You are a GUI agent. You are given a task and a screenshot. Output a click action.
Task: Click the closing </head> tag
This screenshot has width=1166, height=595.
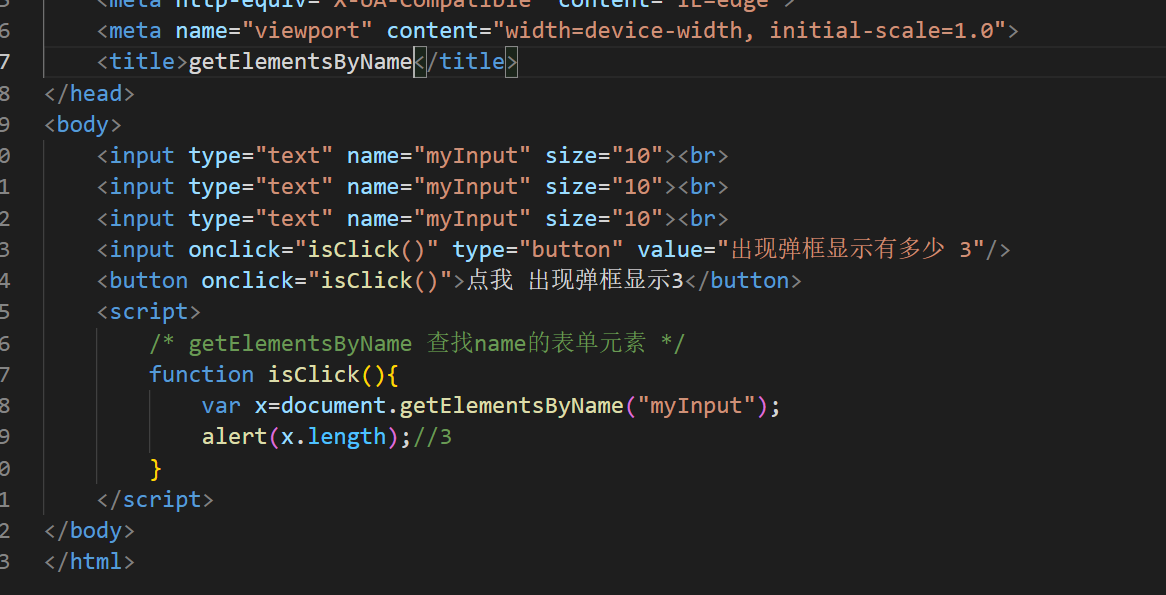click(x=89, y=94)
